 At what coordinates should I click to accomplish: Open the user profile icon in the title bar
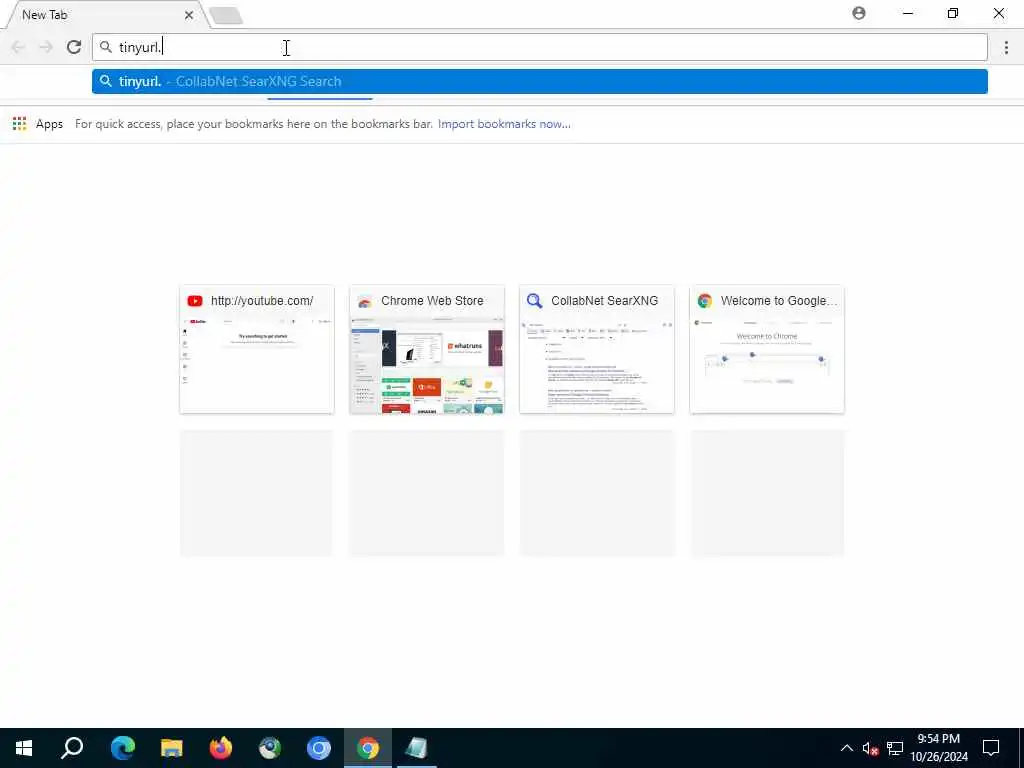859,13
